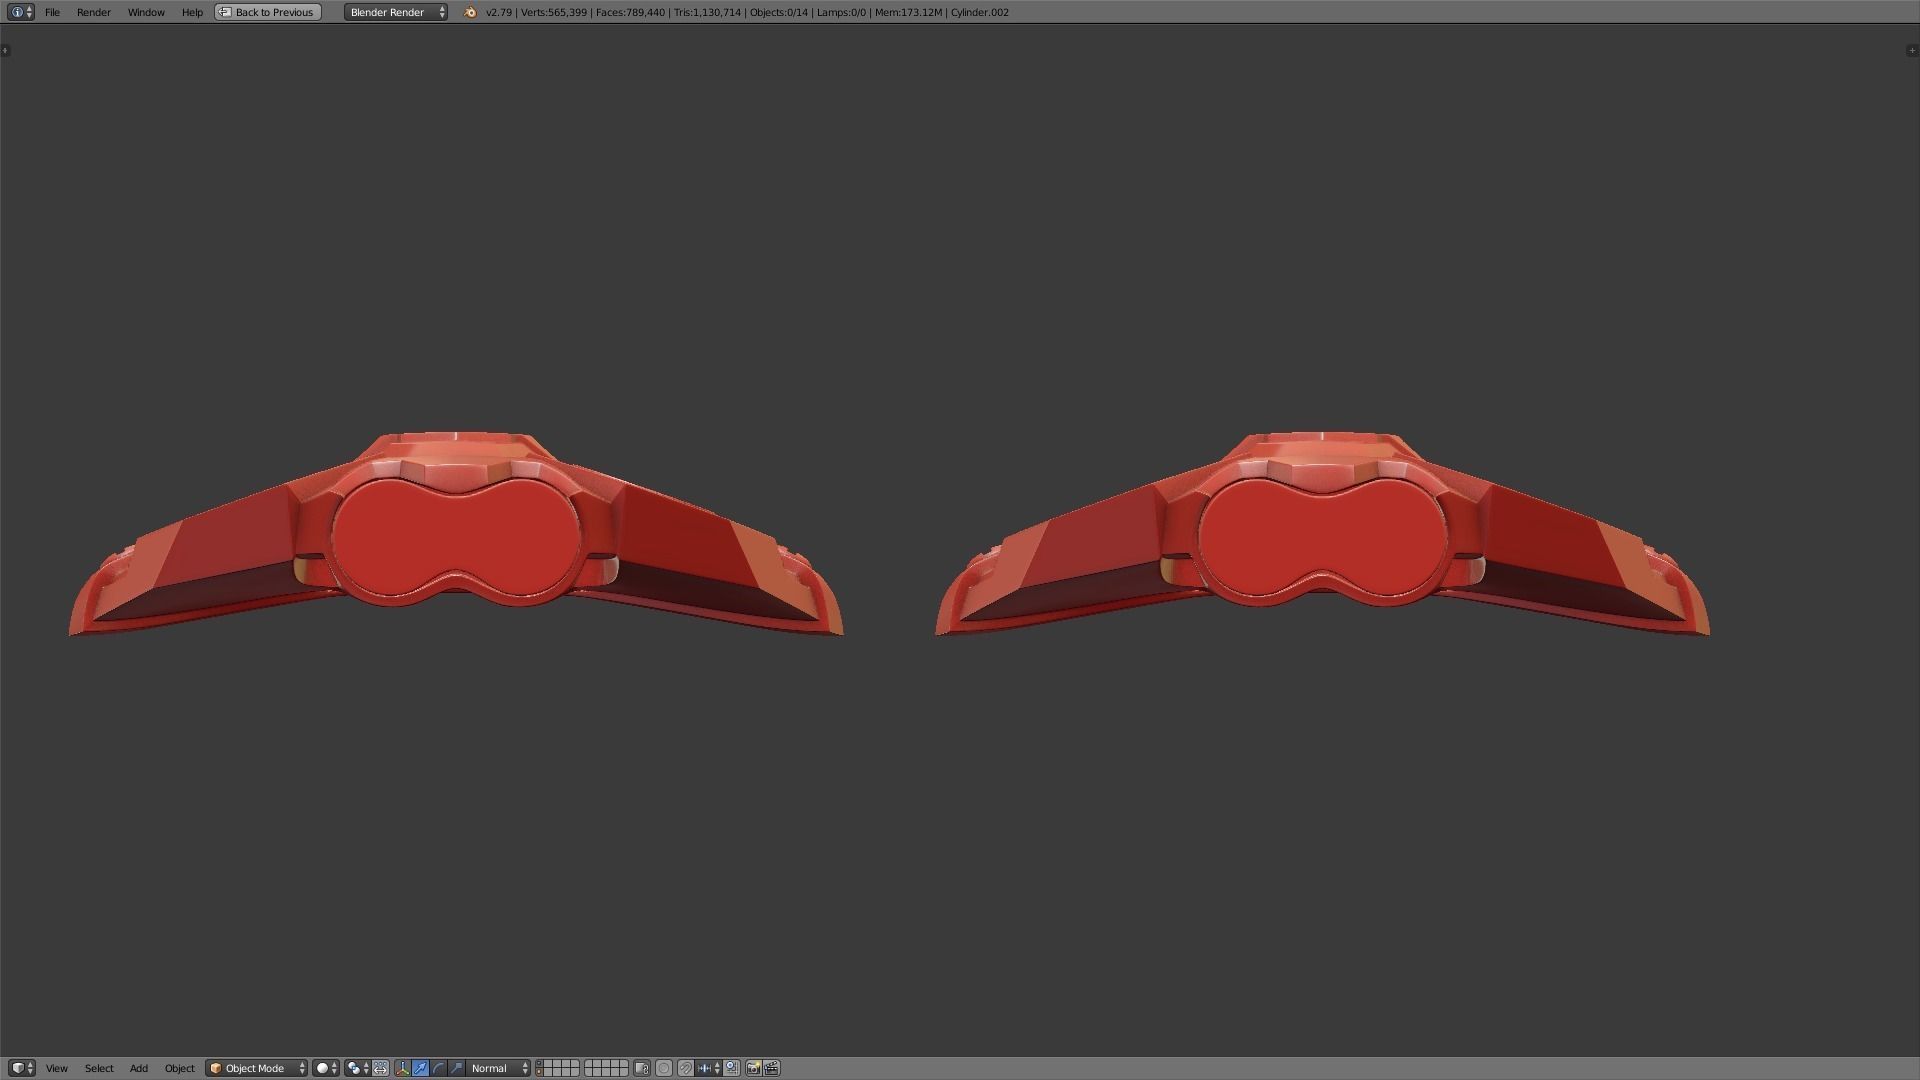This screenshot has width=1920, height=1080.
Task: Toggle manipulate center points button
Action: pos(380,1068)
